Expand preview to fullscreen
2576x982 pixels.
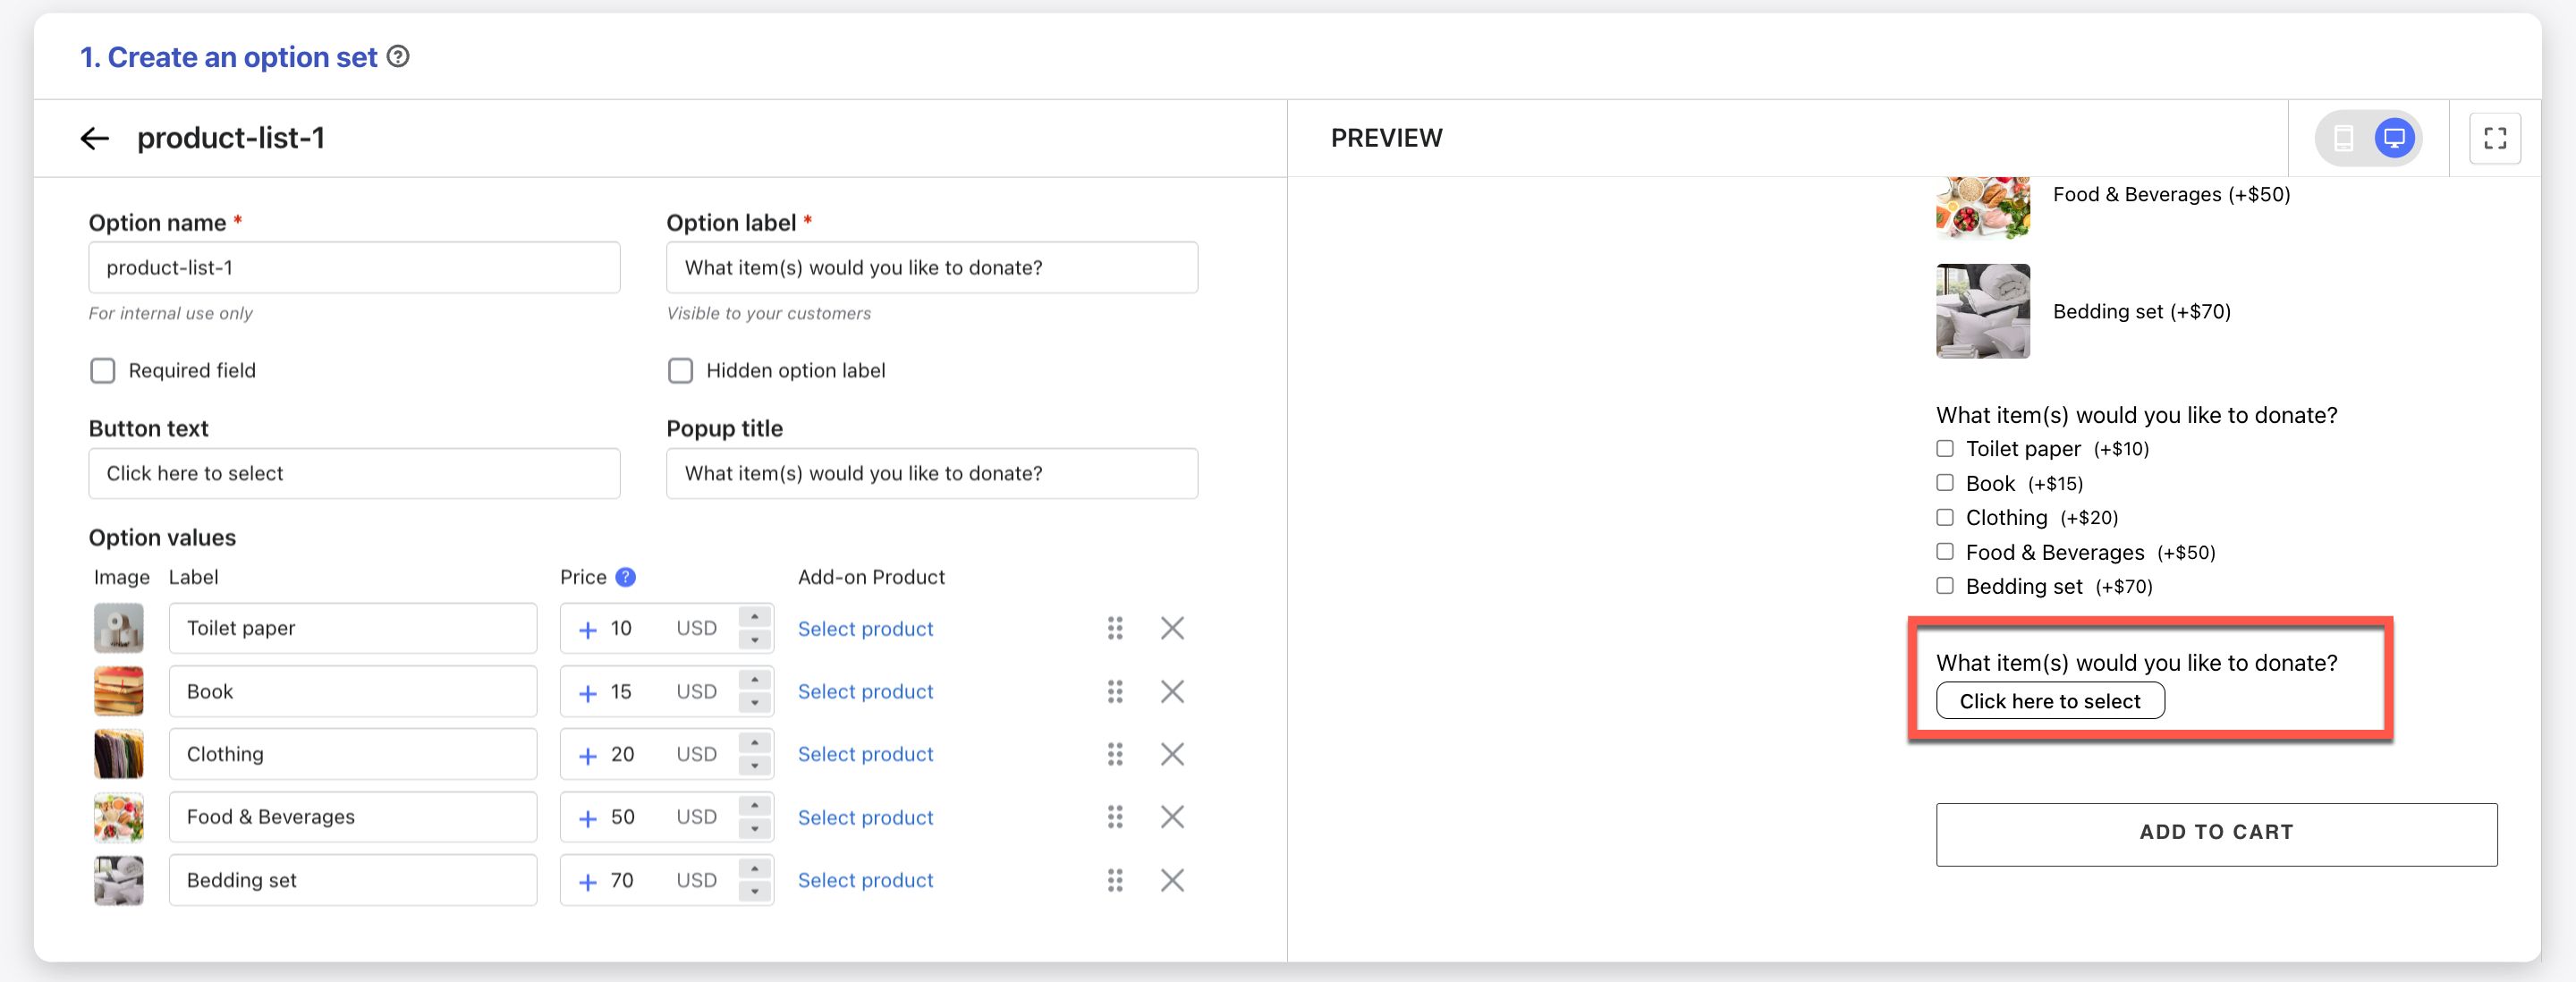click(x=2494, y=138)
